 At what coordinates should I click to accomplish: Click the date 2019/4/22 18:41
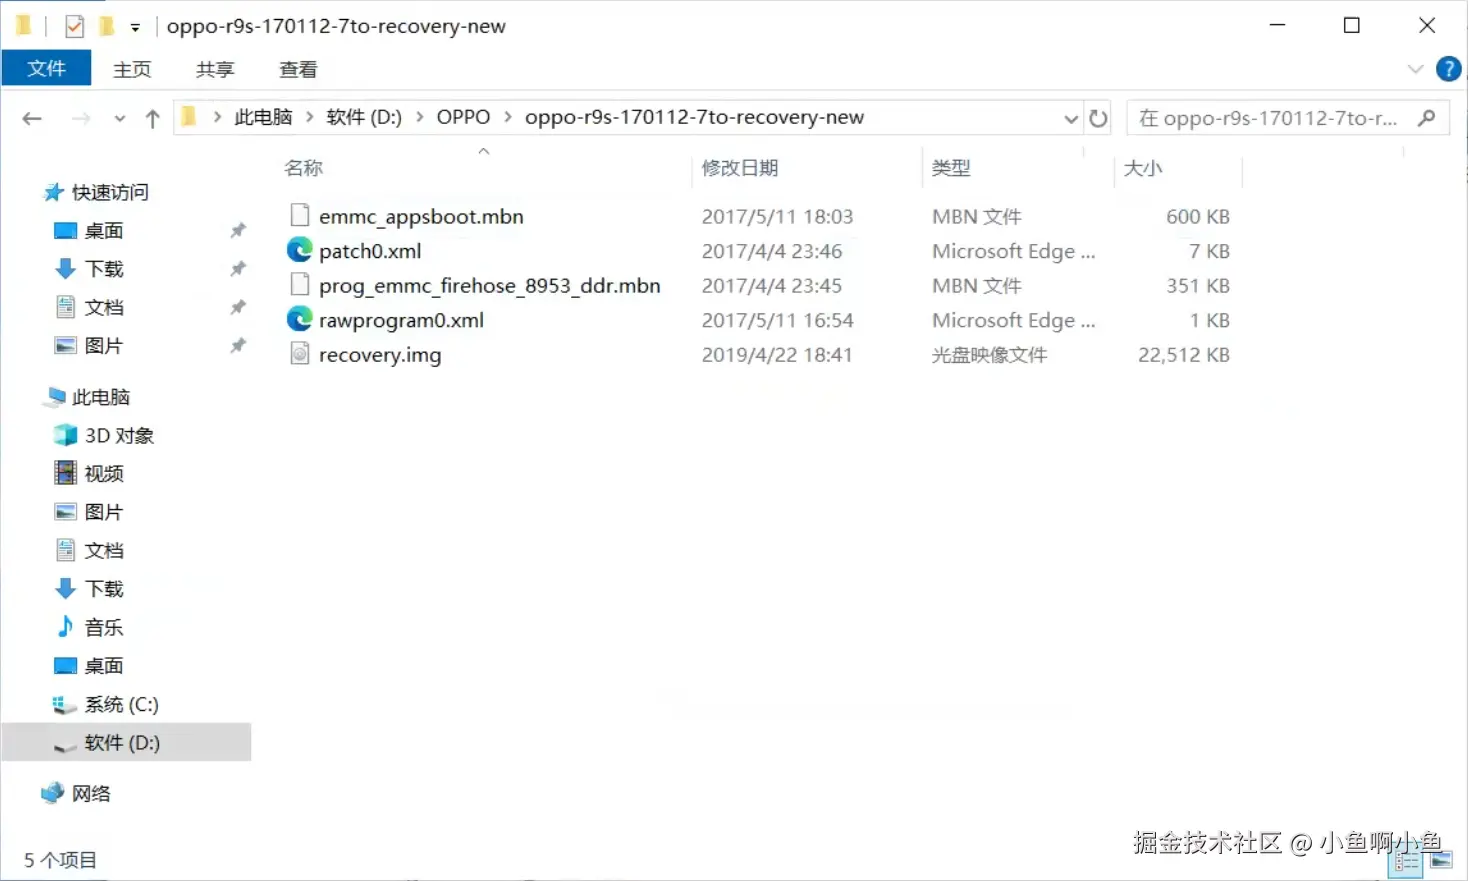(777, 355)
